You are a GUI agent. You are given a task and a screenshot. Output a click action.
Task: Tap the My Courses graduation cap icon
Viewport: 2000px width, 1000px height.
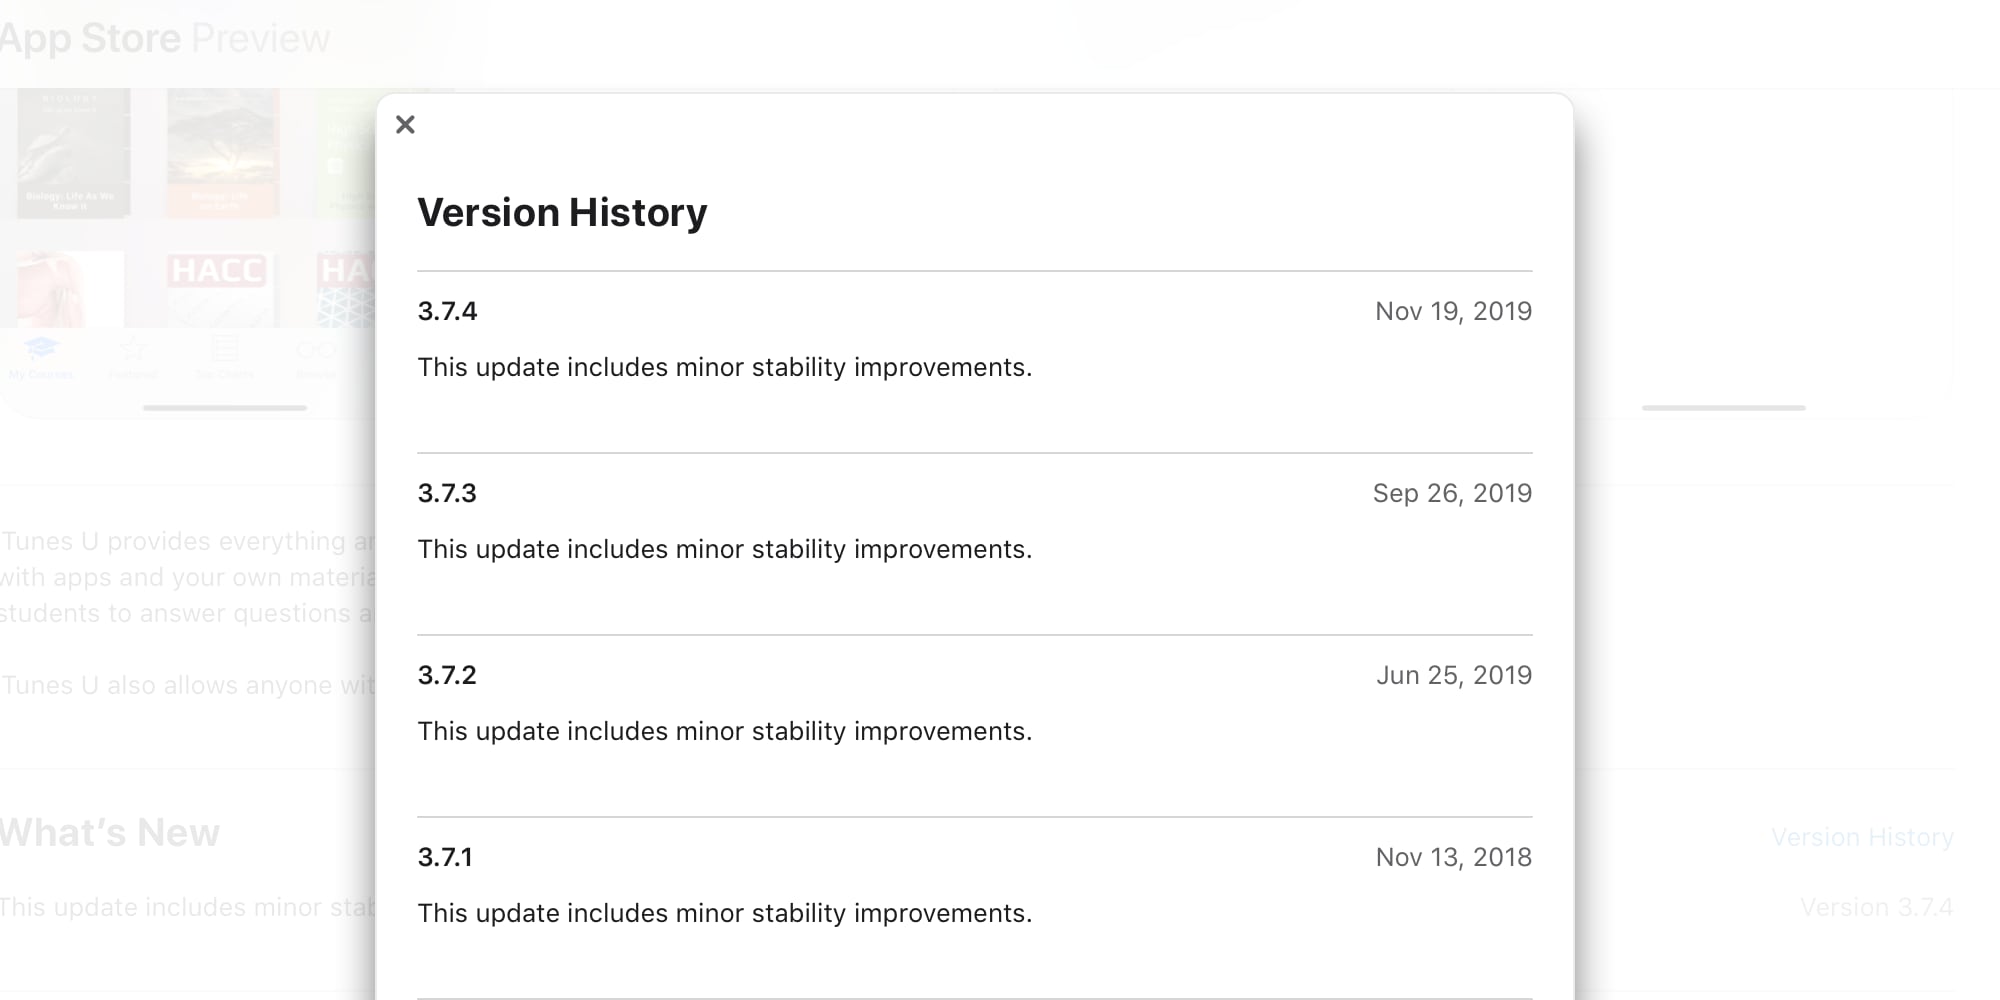(41, 350)
